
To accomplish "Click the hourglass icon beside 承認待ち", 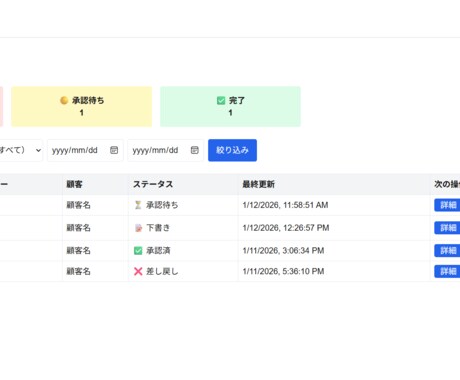I will (138, 205).
